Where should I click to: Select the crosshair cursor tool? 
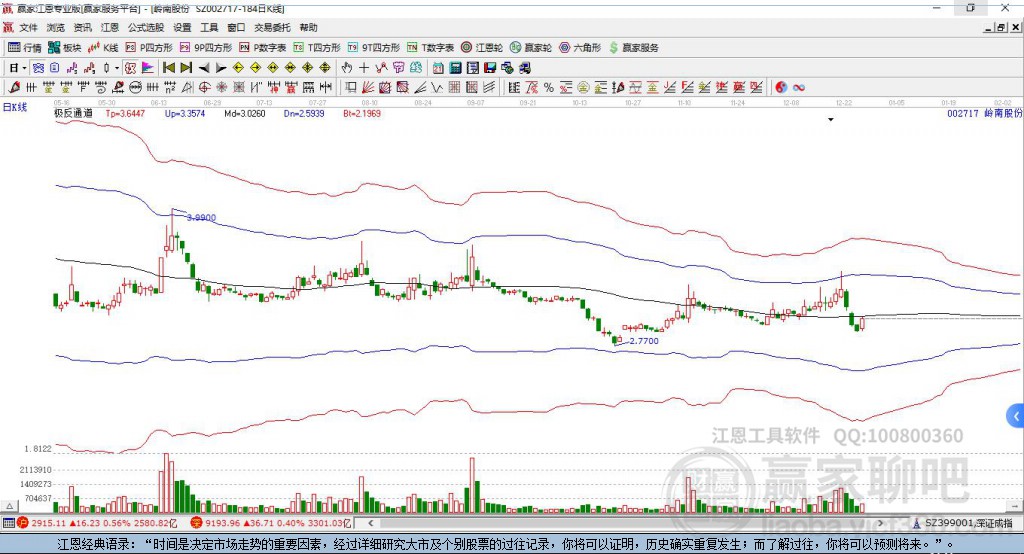[x=364, y=68]
